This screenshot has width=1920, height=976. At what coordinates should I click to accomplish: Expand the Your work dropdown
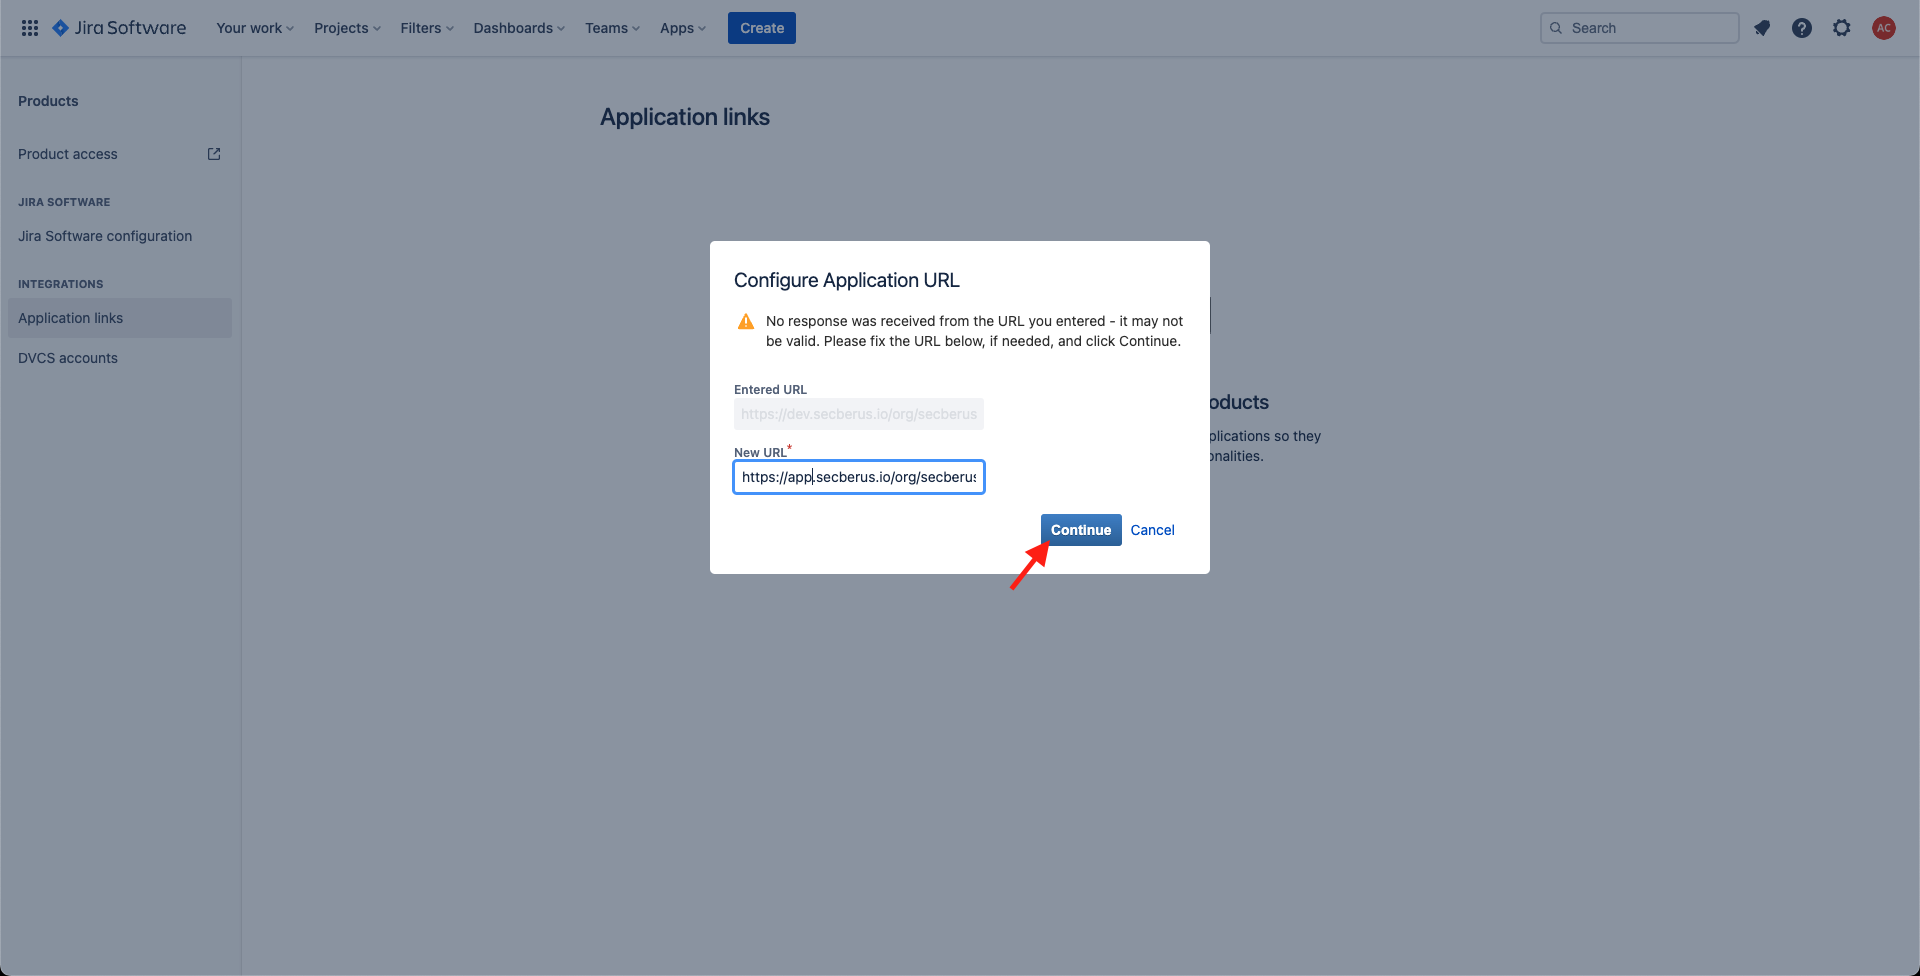pyautogui.click(x=255, y=28)
